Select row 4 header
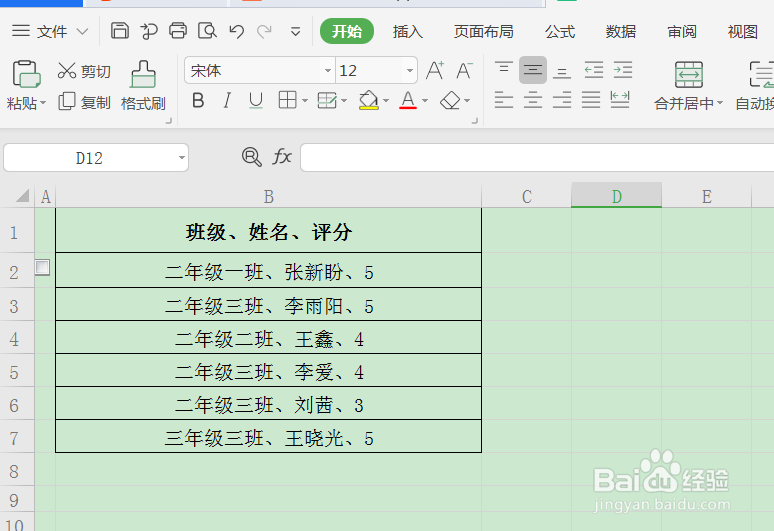Screen dimensions: 774x531 17,339
